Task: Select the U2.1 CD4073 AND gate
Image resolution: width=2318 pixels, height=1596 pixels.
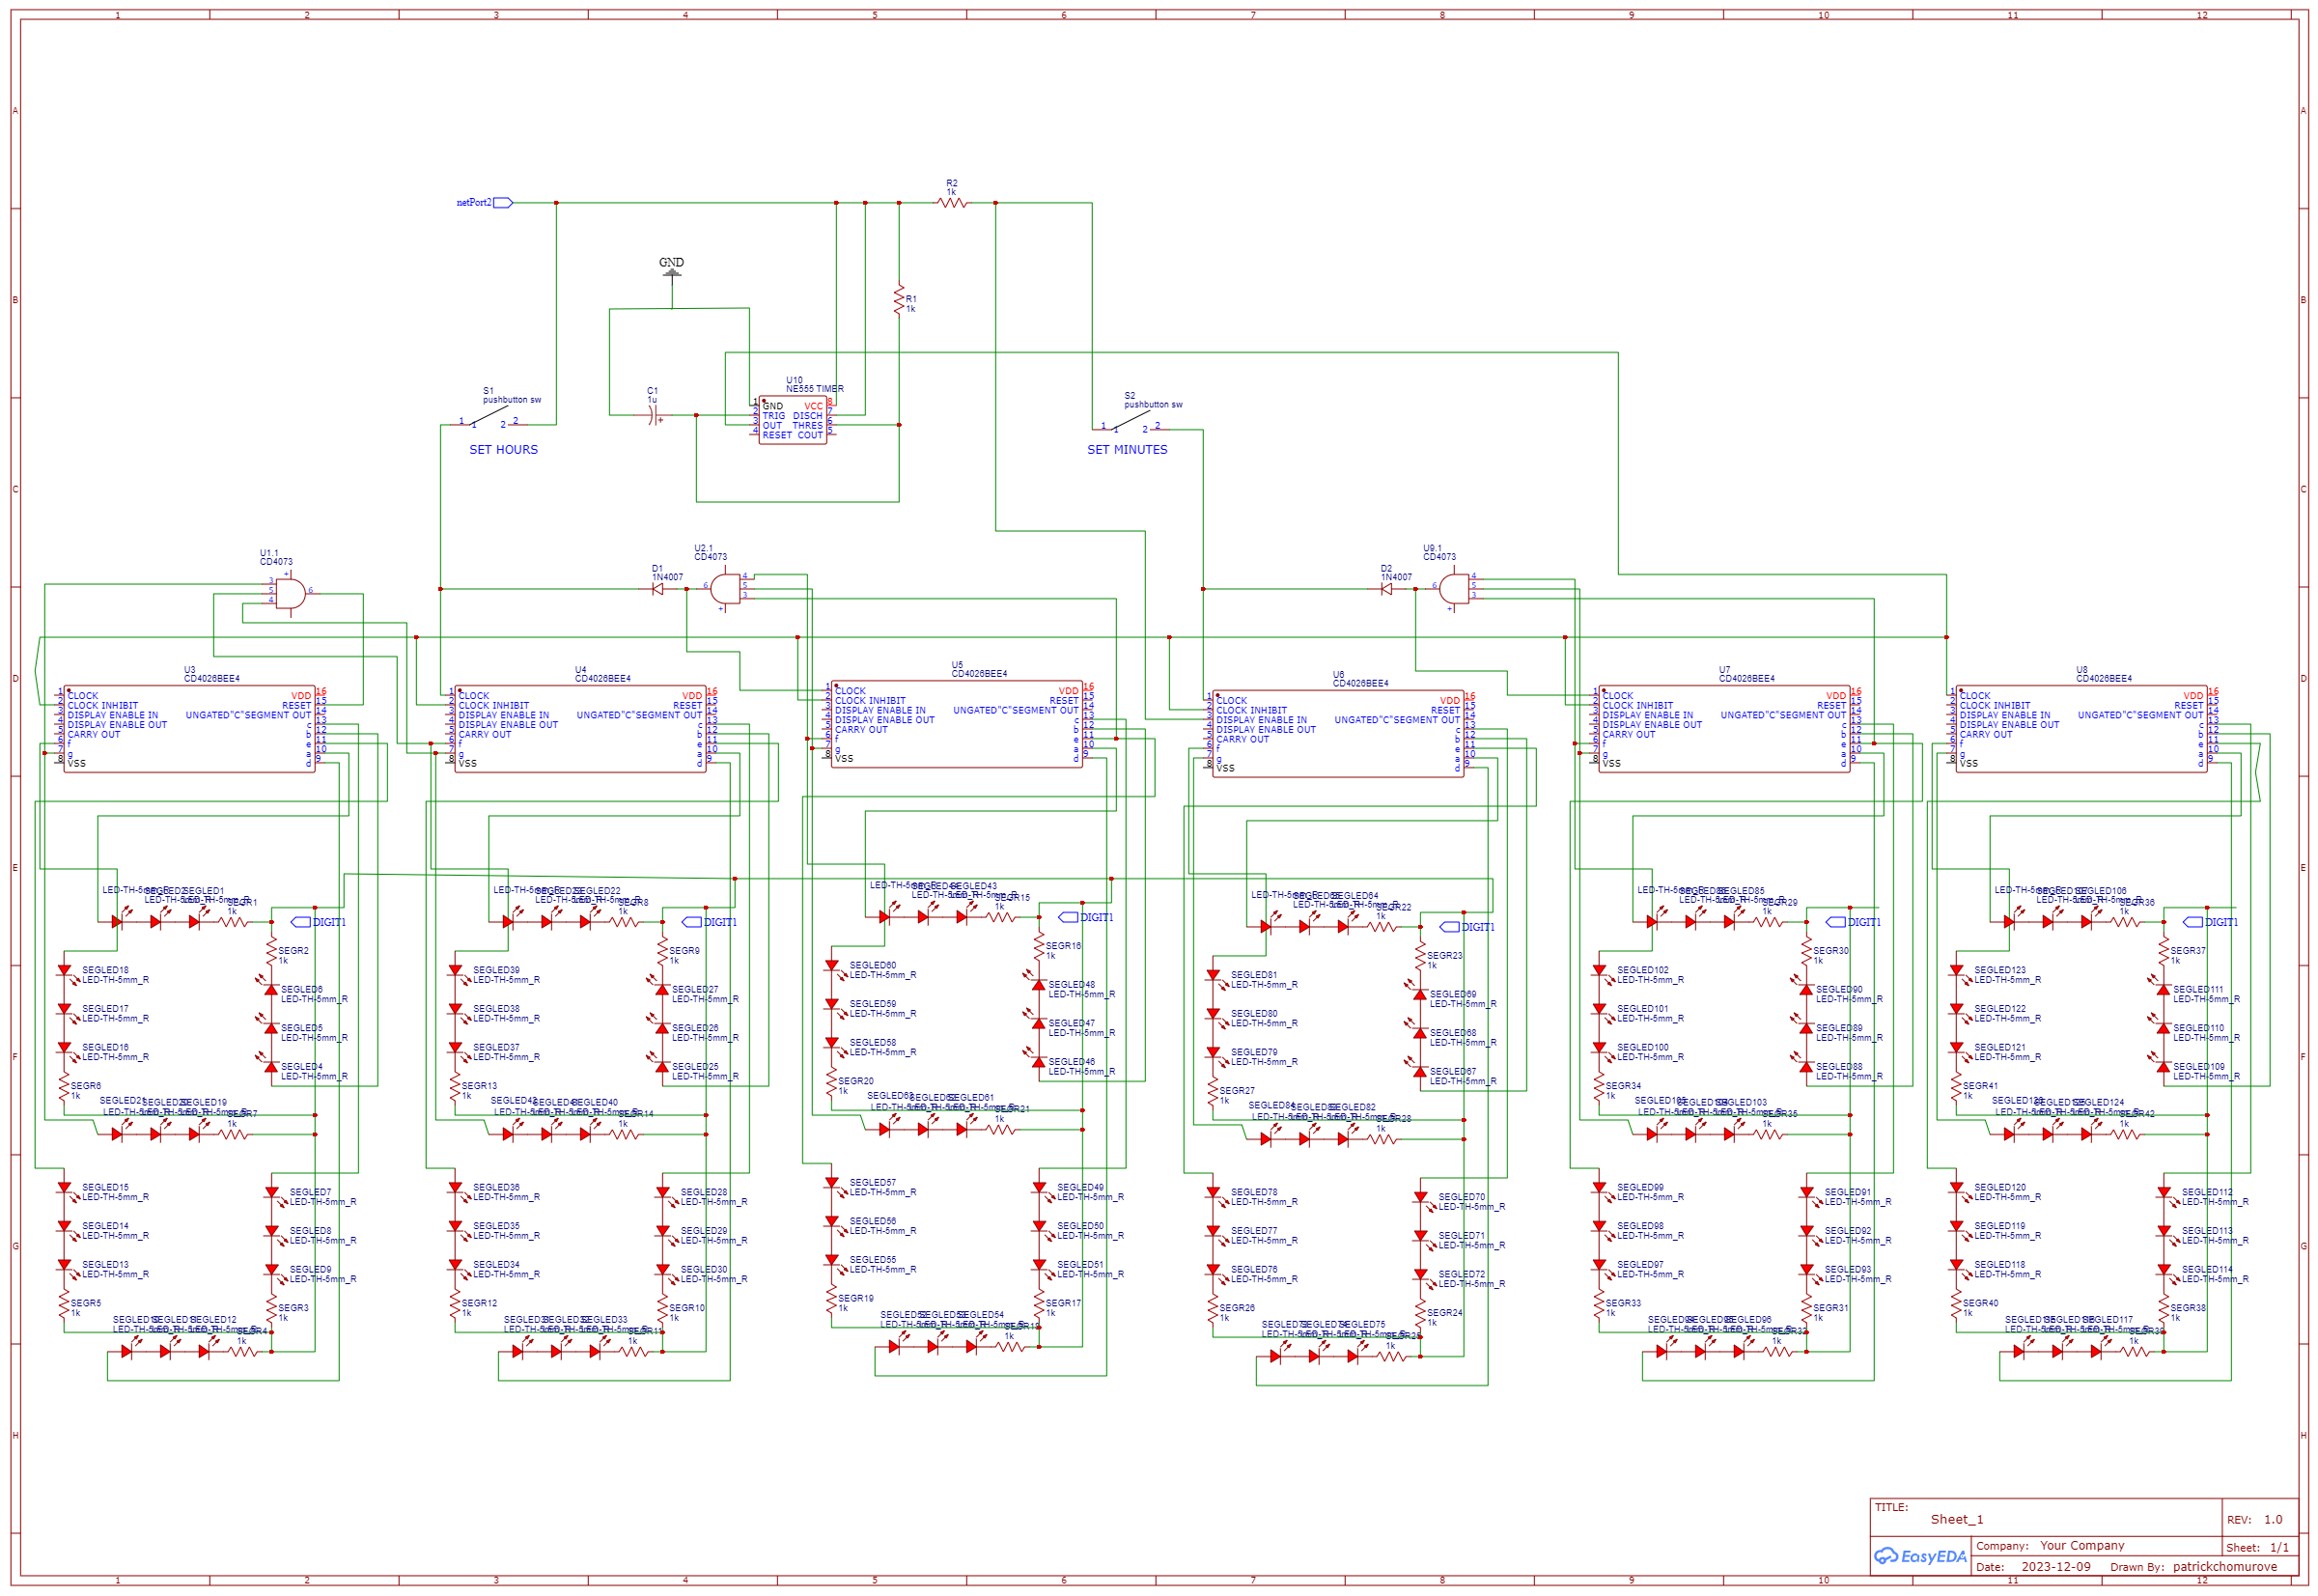Action: pyautogui.click(x=725, y=589)
